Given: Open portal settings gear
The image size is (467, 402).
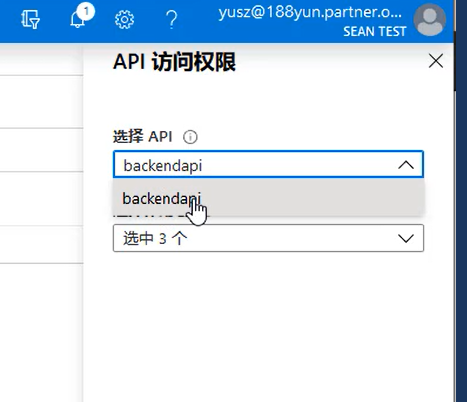Looking at the screenshot, I should (124, 20).
